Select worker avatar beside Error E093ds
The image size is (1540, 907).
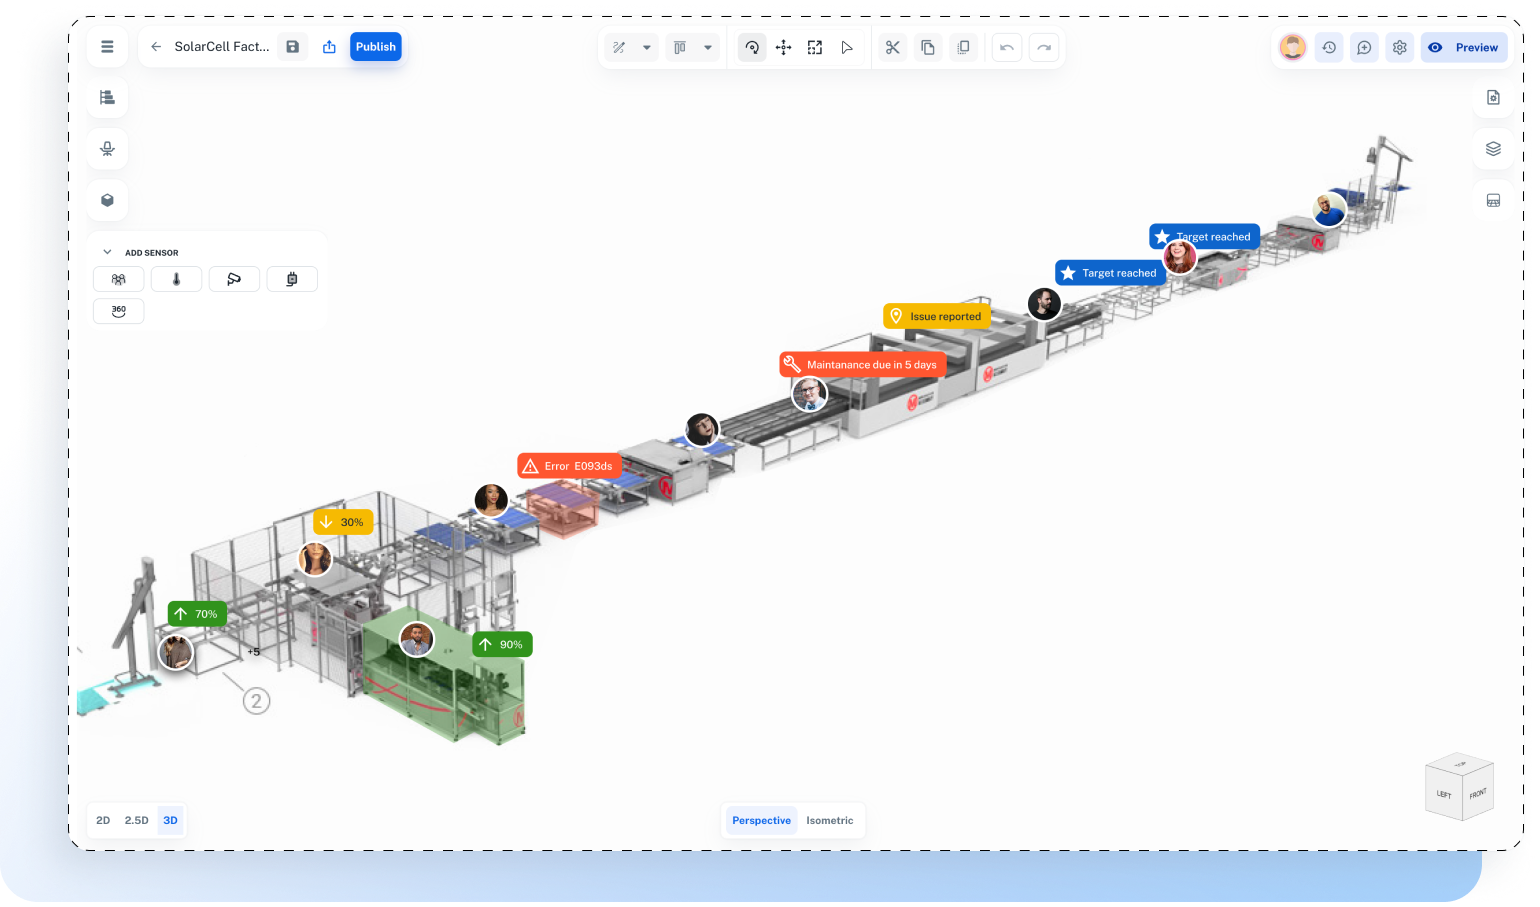click(x=491, y=500)
